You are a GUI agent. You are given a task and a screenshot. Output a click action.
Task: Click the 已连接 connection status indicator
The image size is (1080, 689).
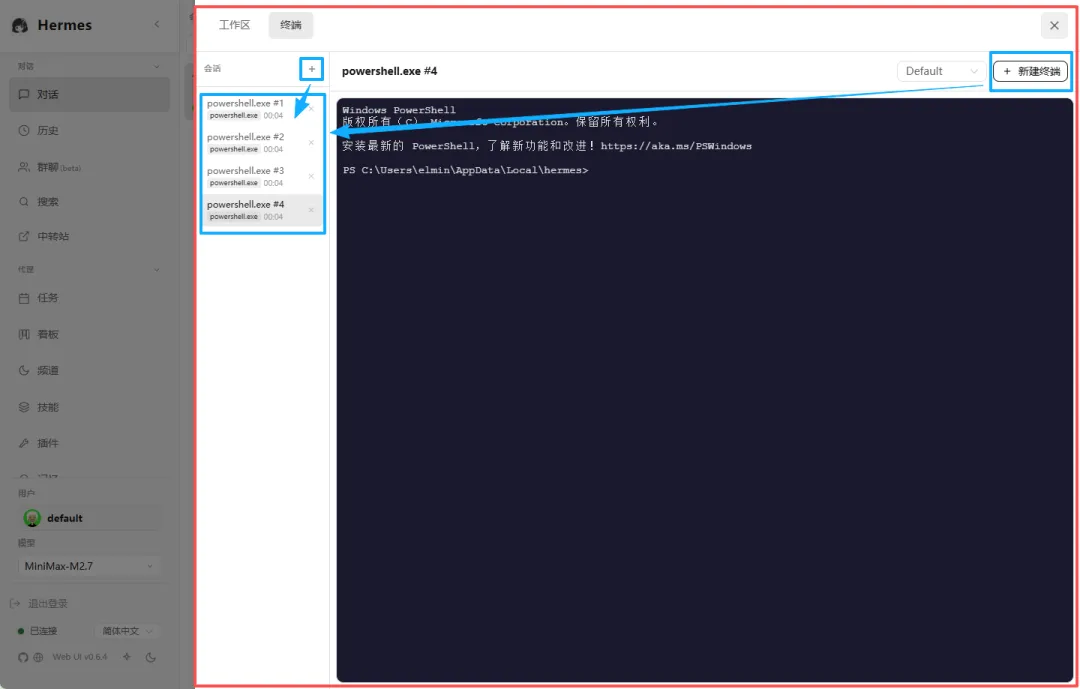38,631
